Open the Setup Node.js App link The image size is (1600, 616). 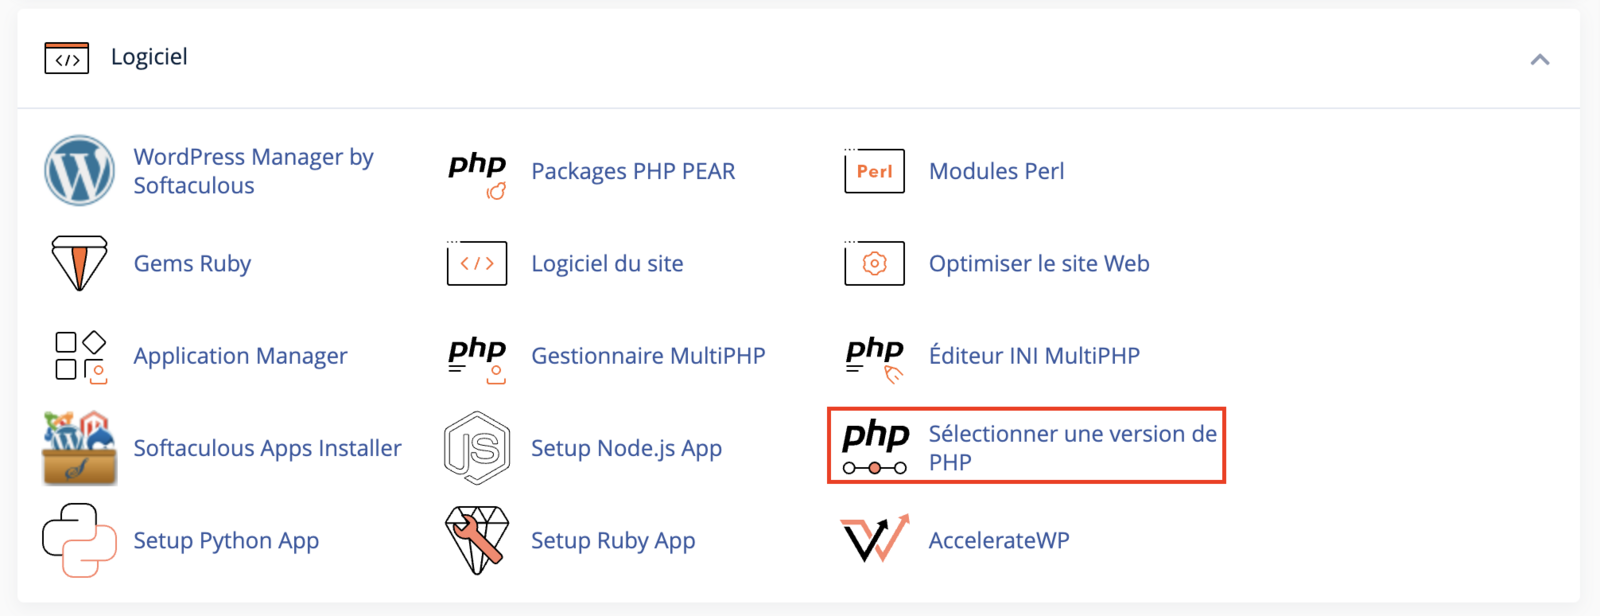(626, 449)
